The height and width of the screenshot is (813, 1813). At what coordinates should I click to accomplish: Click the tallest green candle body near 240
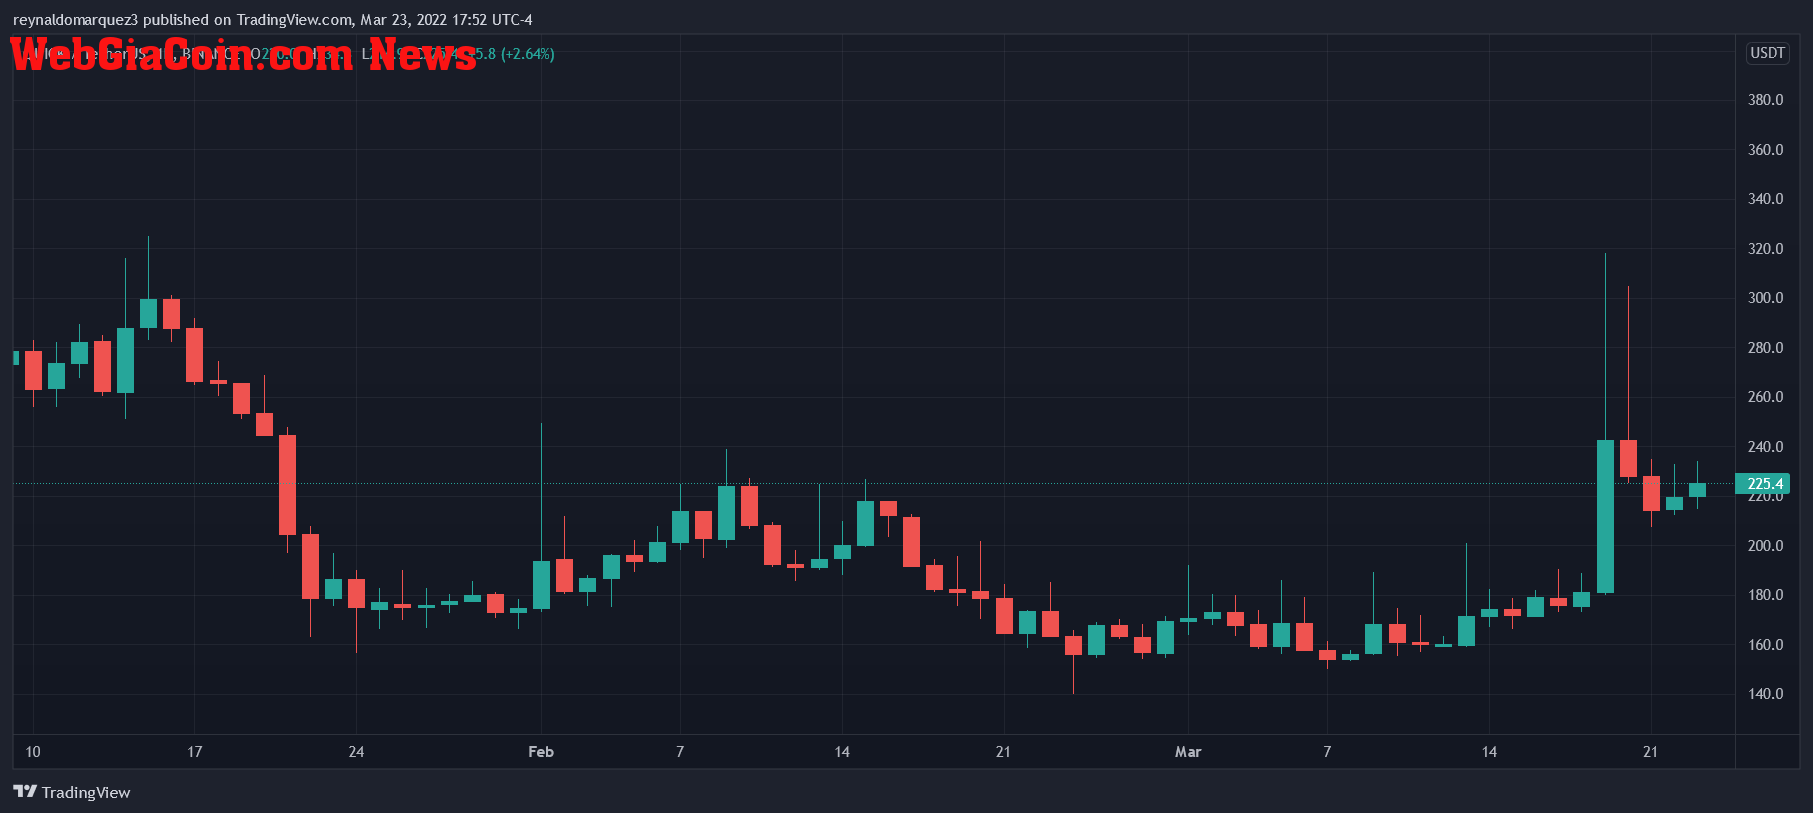tap(1605, 517)
